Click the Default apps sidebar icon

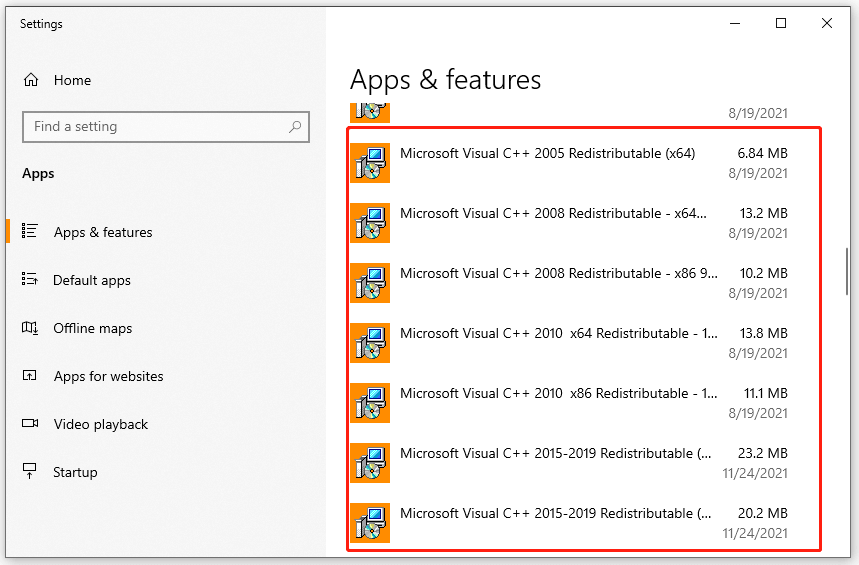pyautogui.click(x=30, y=280)
